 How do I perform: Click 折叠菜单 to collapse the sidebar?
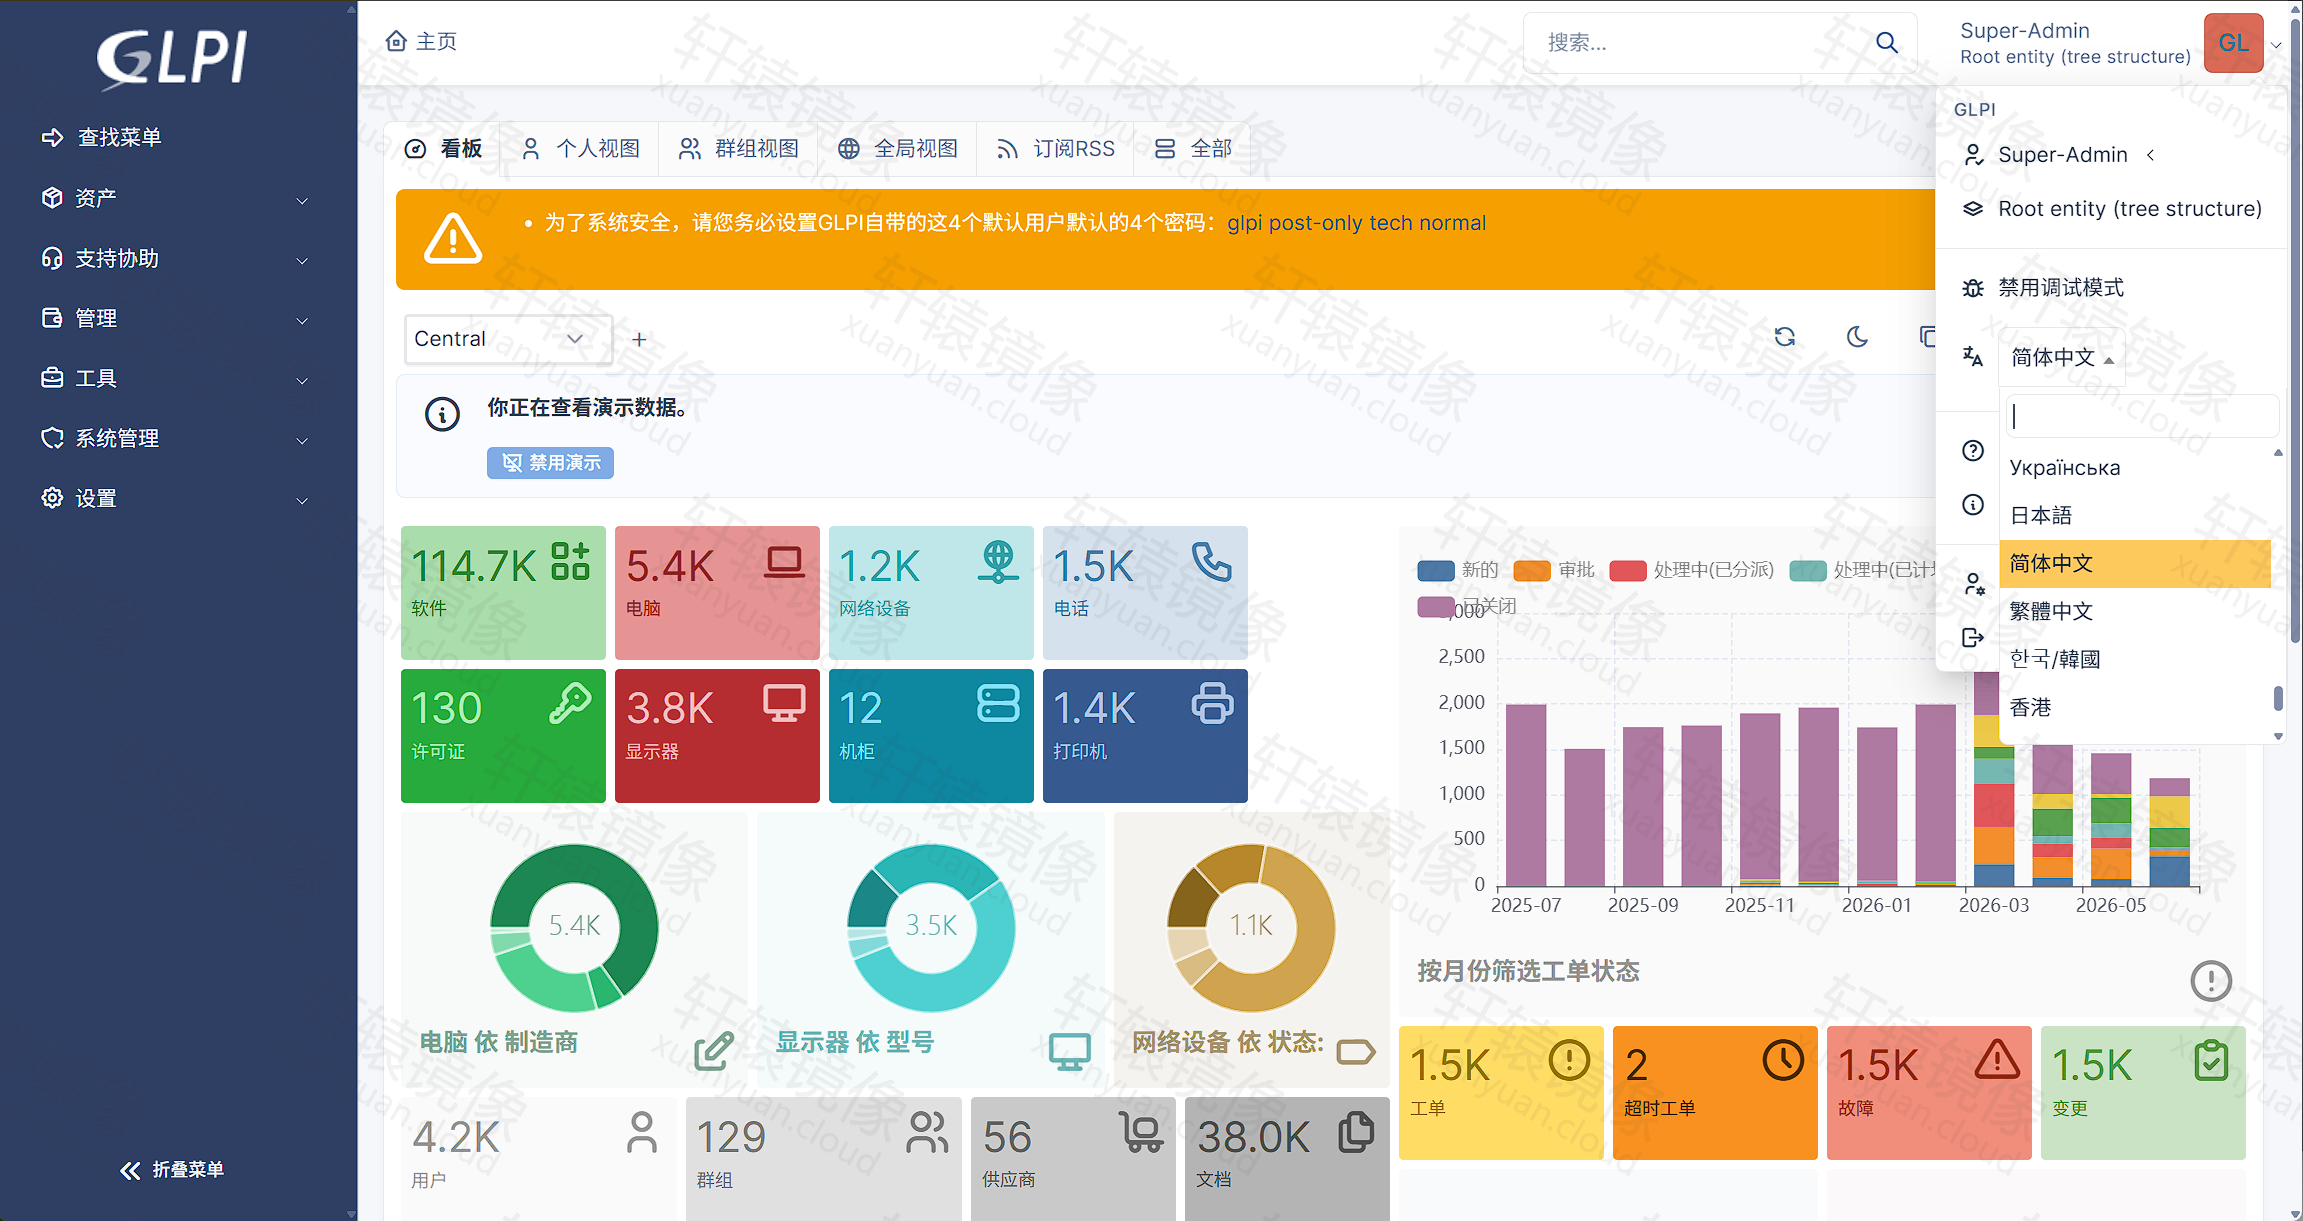click(x=172, y=1169)
